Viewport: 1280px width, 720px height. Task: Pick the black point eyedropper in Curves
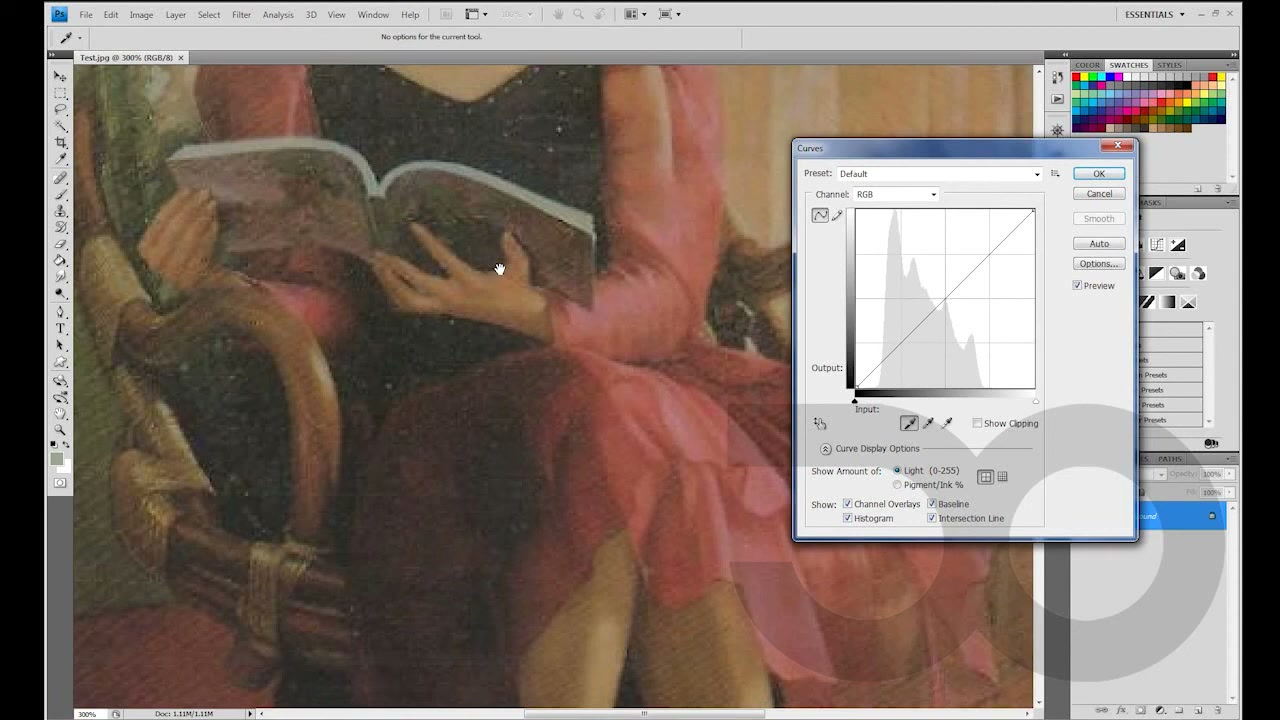[909, 424]
